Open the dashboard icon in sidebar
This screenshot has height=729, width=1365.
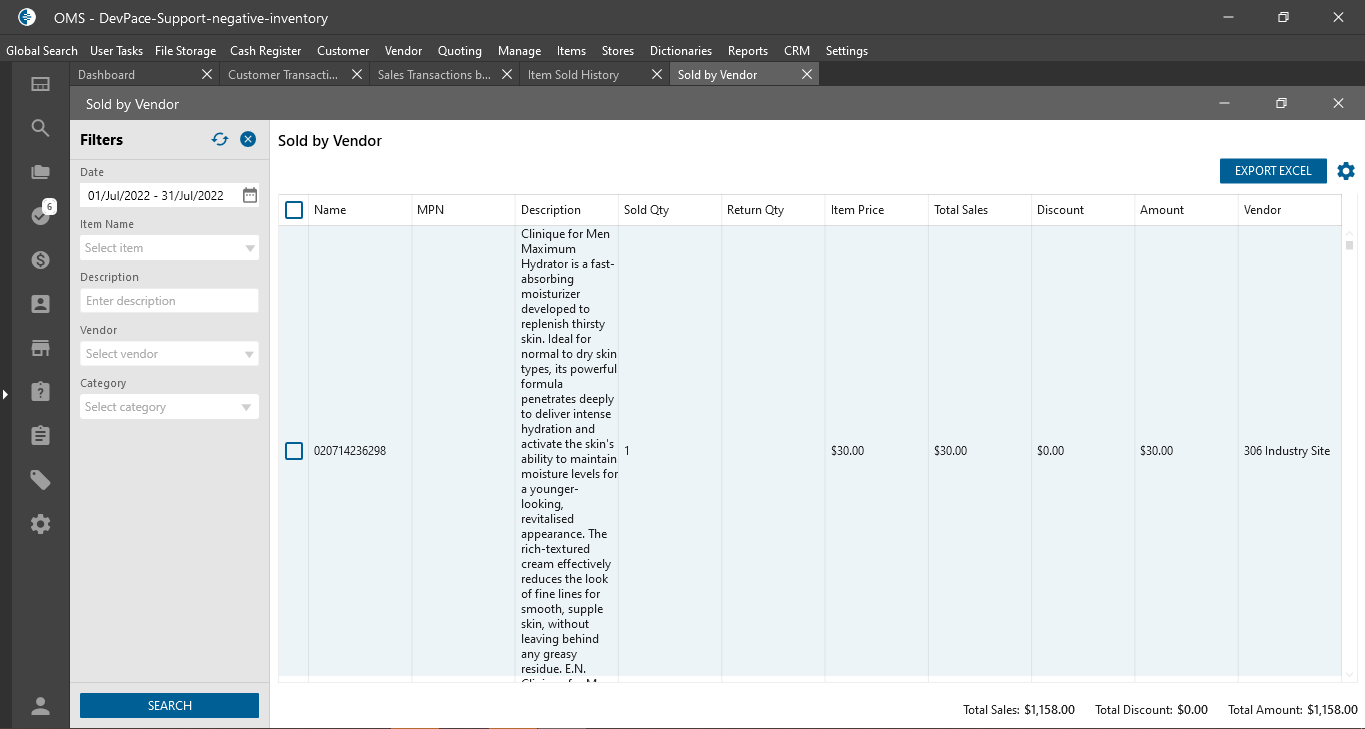[40, 84]
